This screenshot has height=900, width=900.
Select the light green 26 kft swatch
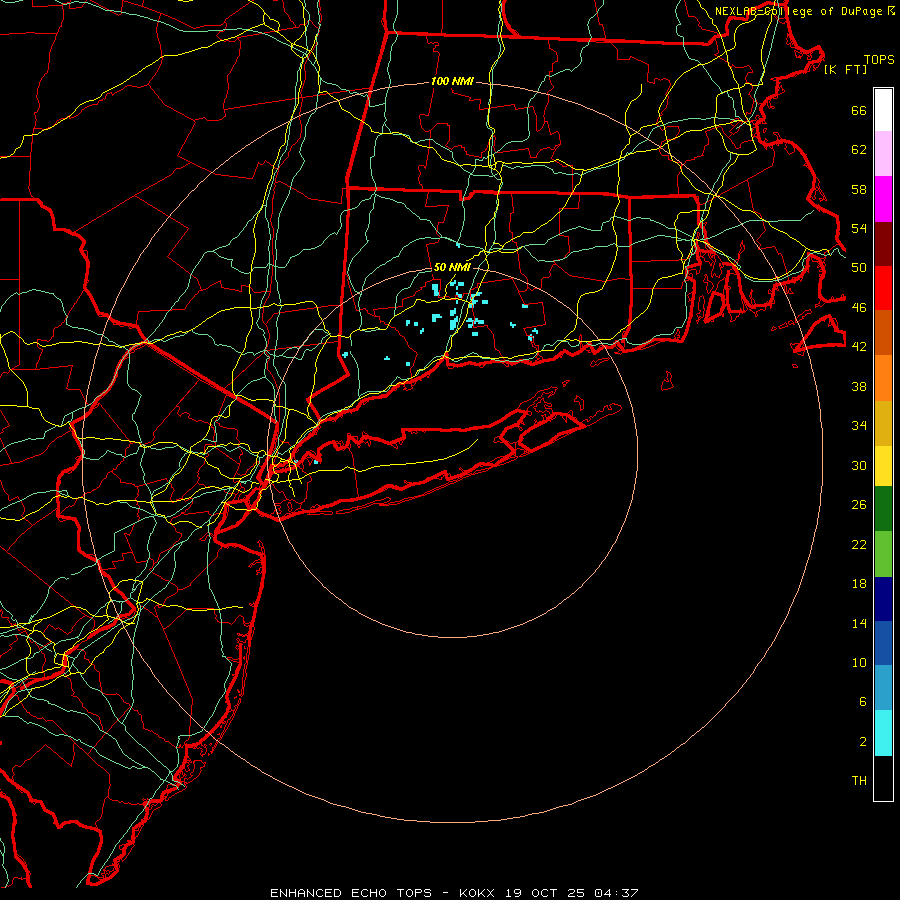[x=883, y=554]
